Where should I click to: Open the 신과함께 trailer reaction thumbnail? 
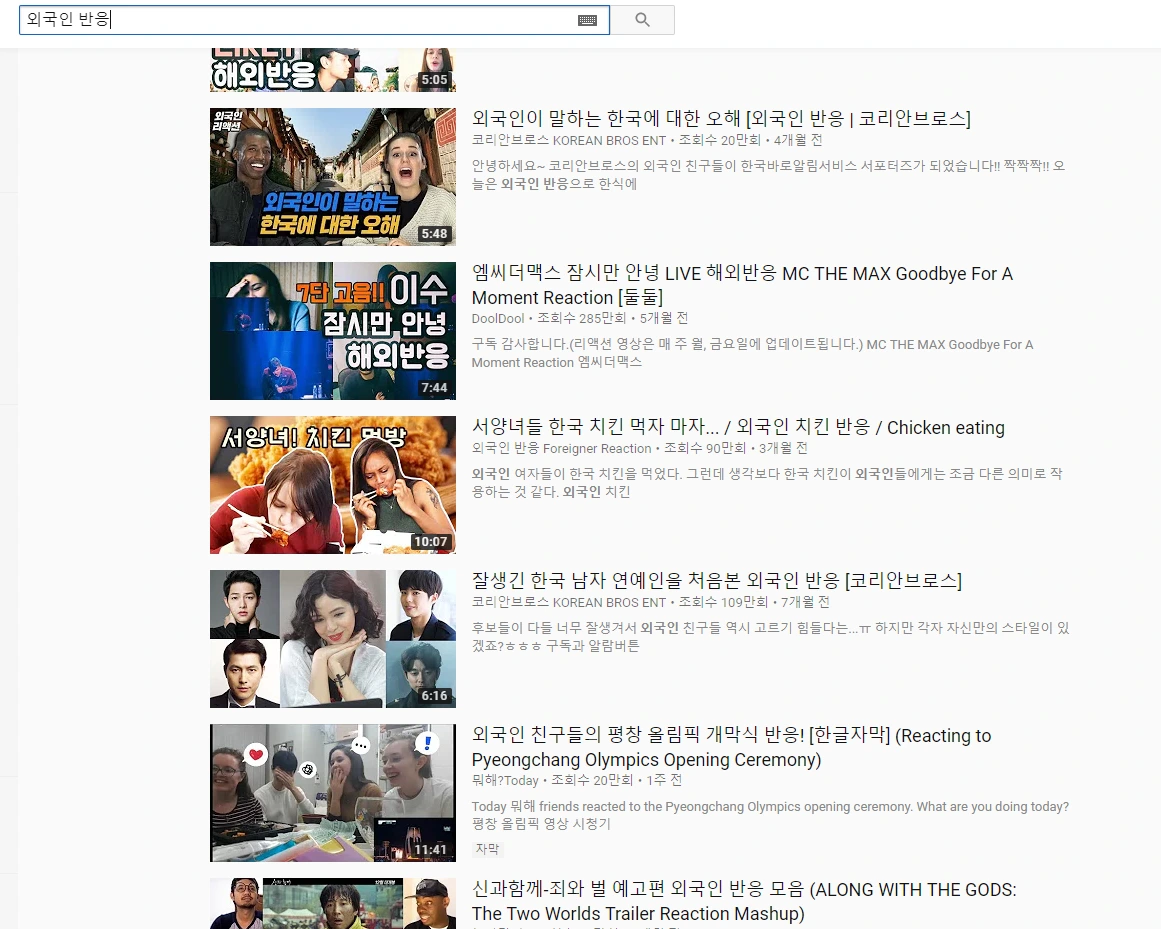tap(332, 905)
